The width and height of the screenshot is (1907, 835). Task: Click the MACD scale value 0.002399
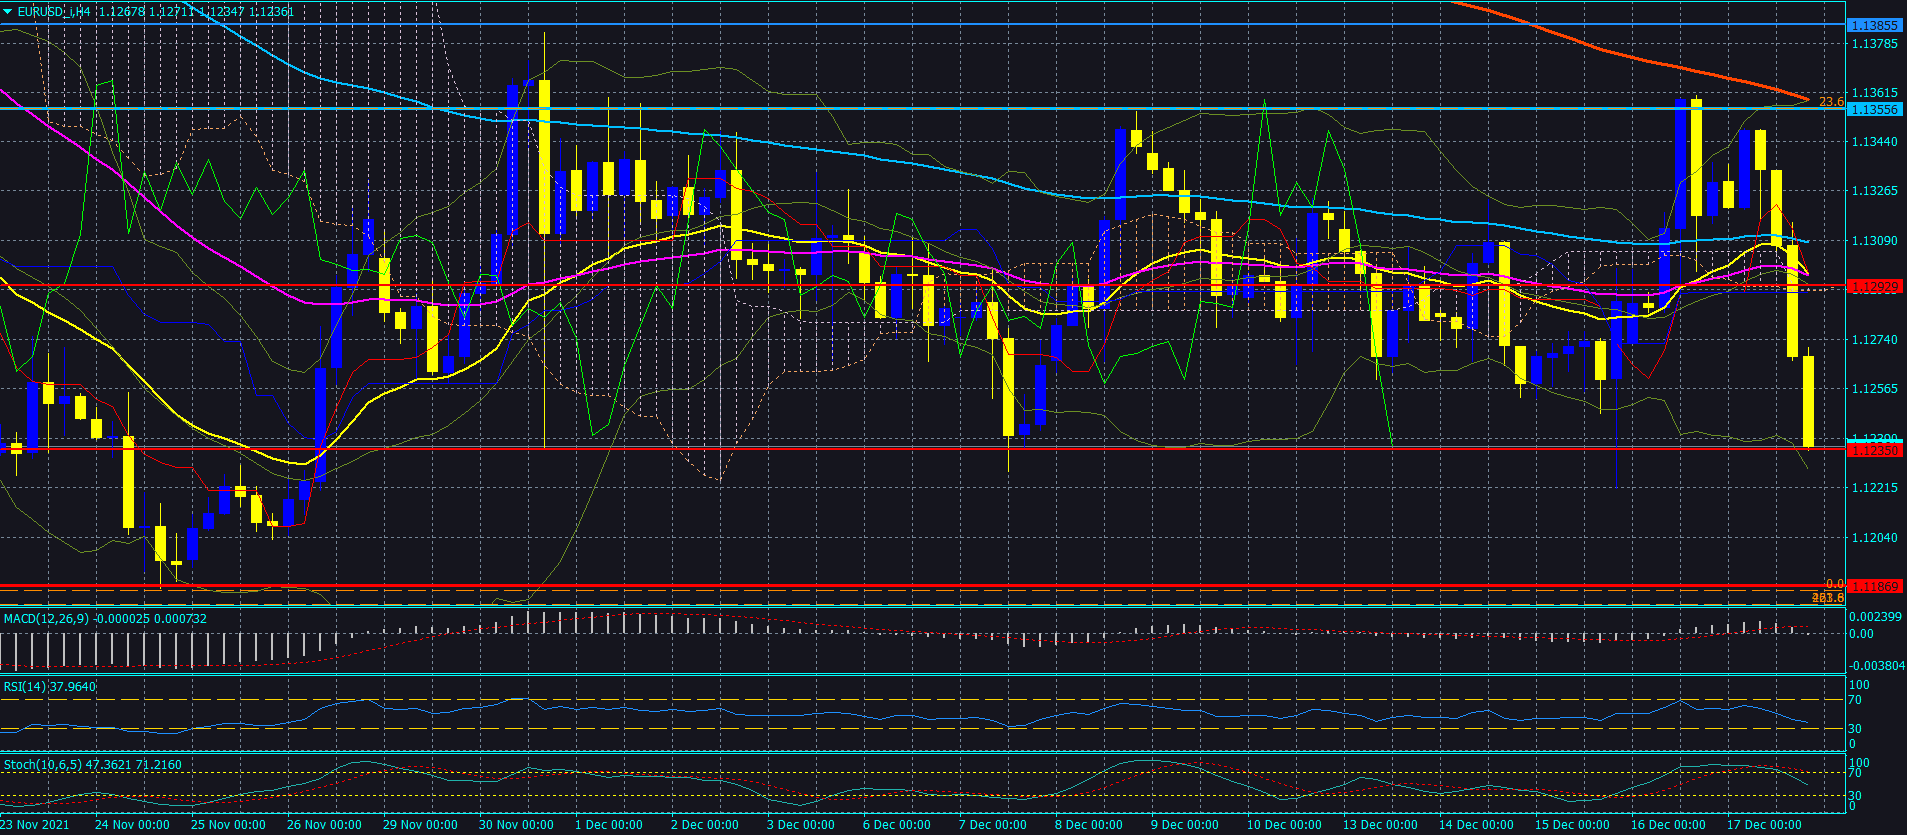(1875, 617)
